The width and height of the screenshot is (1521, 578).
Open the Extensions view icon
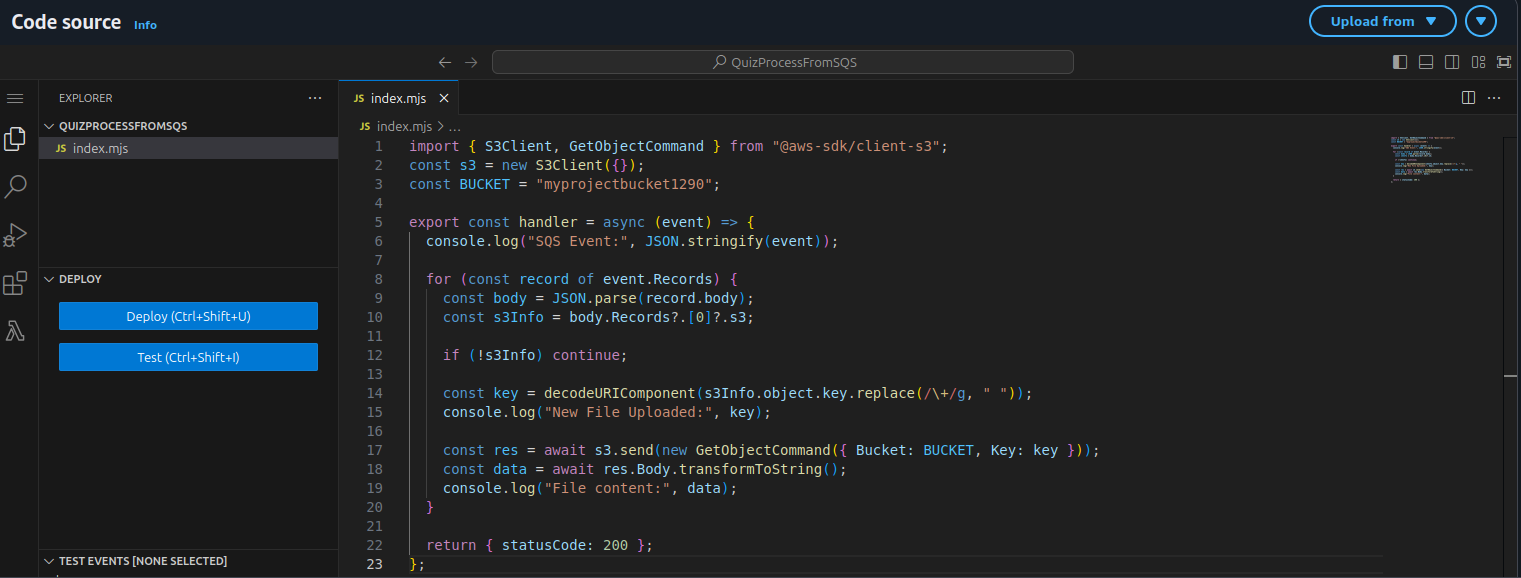point(15,284)
